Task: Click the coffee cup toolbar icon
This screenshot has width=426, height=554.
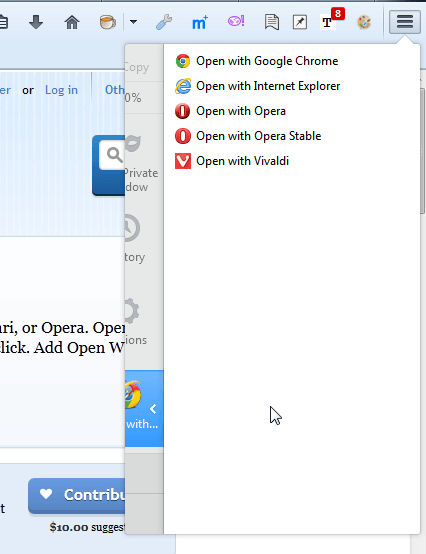Action: point(108,22)
